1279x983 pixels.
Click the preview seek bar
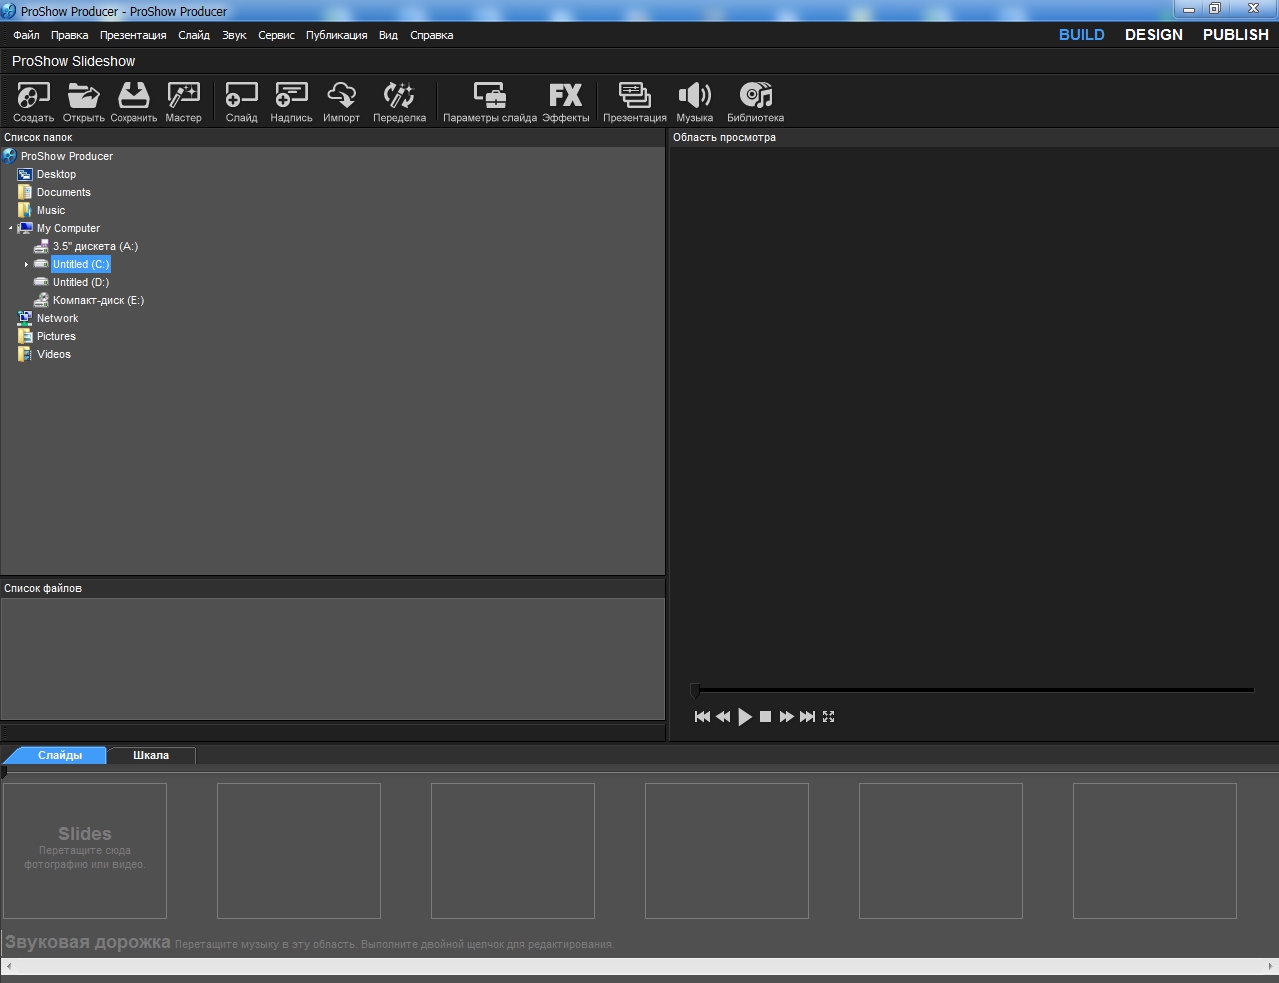point(973,690)
